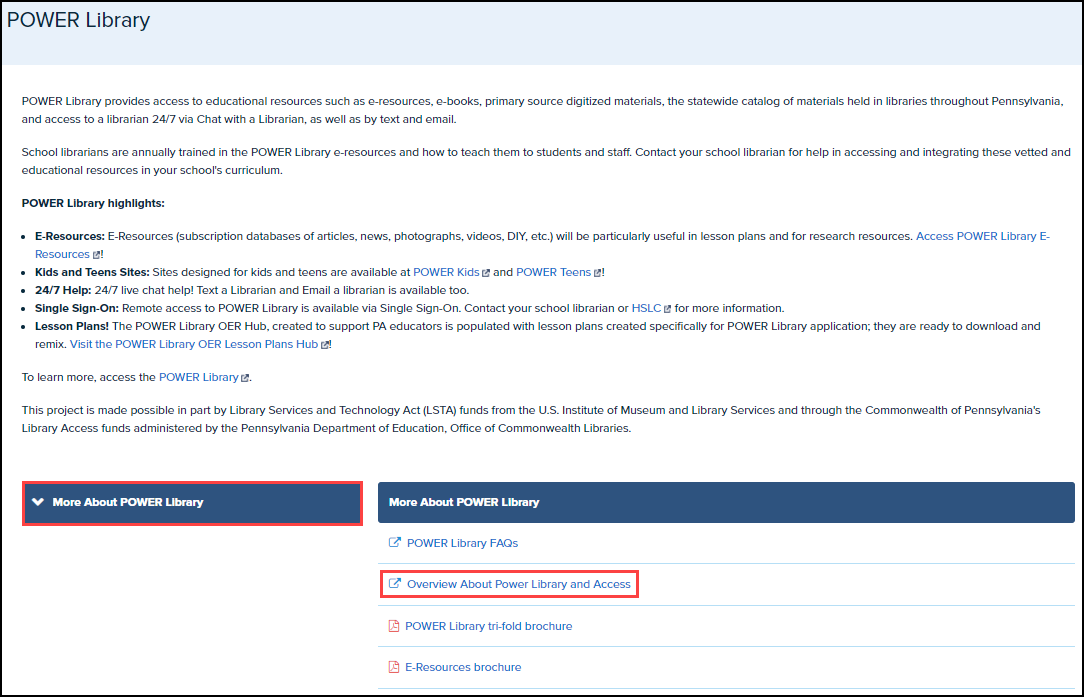Open the E-Resources brochure link
The width and height of the screenshot is (1084, 697).
(x=462, y=667)
